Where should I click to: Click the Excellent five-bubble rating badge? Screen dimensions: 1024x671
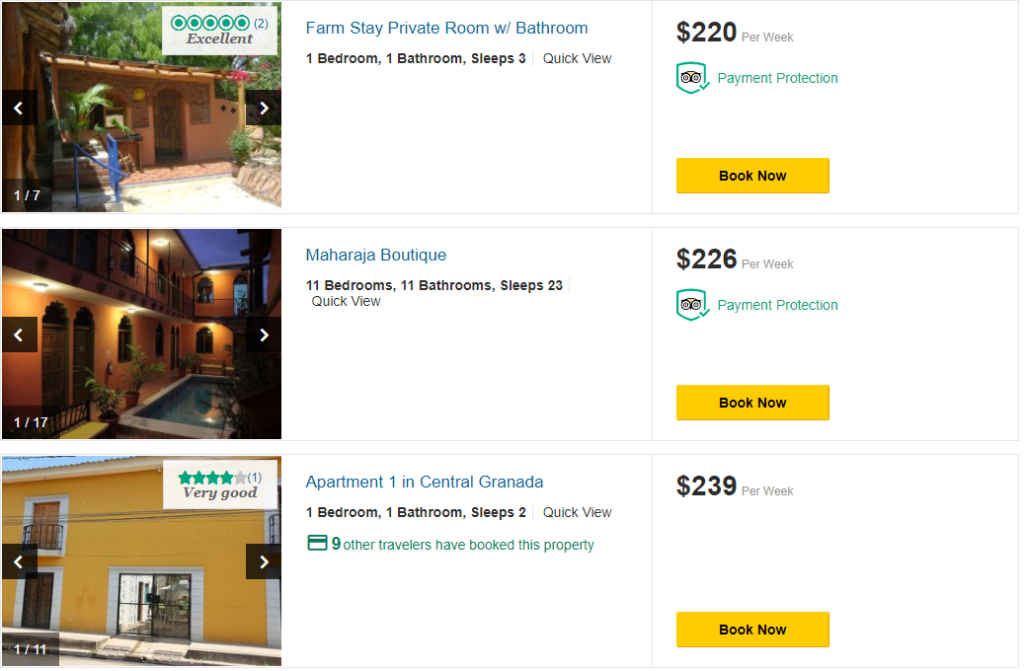coord(220,30)
